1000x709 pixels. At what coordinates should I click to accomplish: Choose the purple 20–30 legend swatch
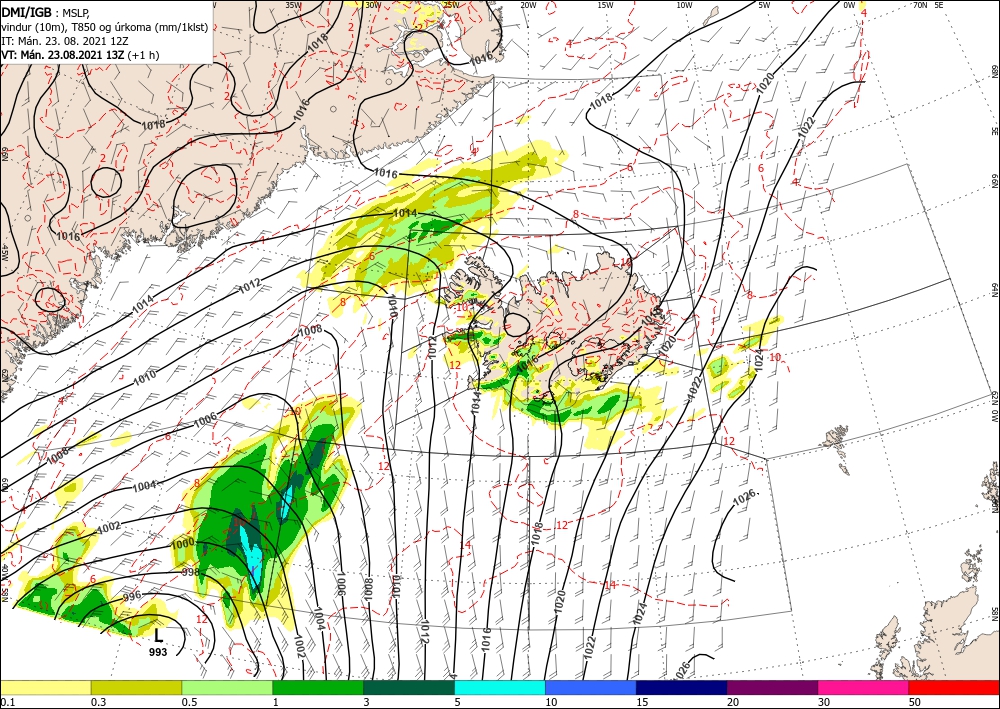click(x=772, y=687)
